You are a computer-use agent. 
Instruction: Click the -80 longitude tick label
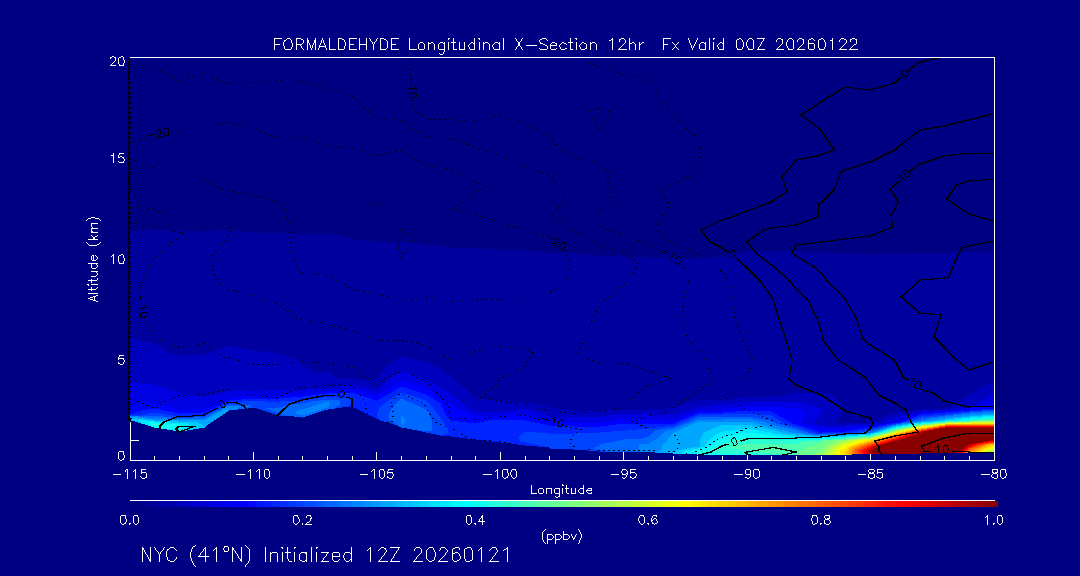pos(993,473)
